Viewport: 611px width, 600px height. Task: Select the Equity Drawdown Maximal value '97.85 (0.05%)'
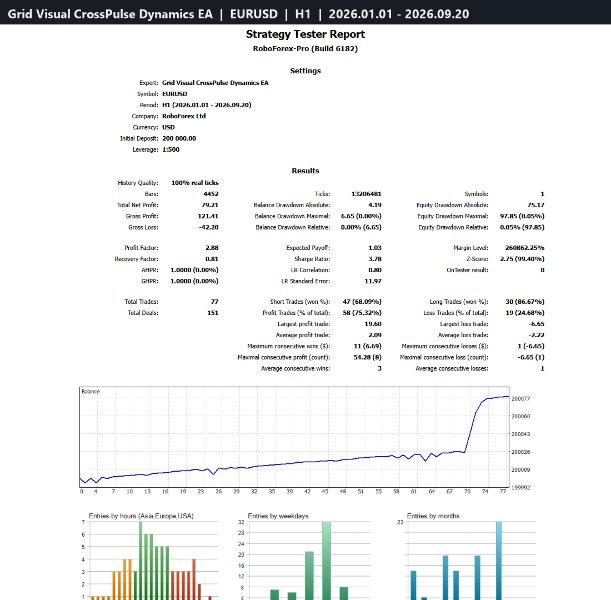point(522,216)
